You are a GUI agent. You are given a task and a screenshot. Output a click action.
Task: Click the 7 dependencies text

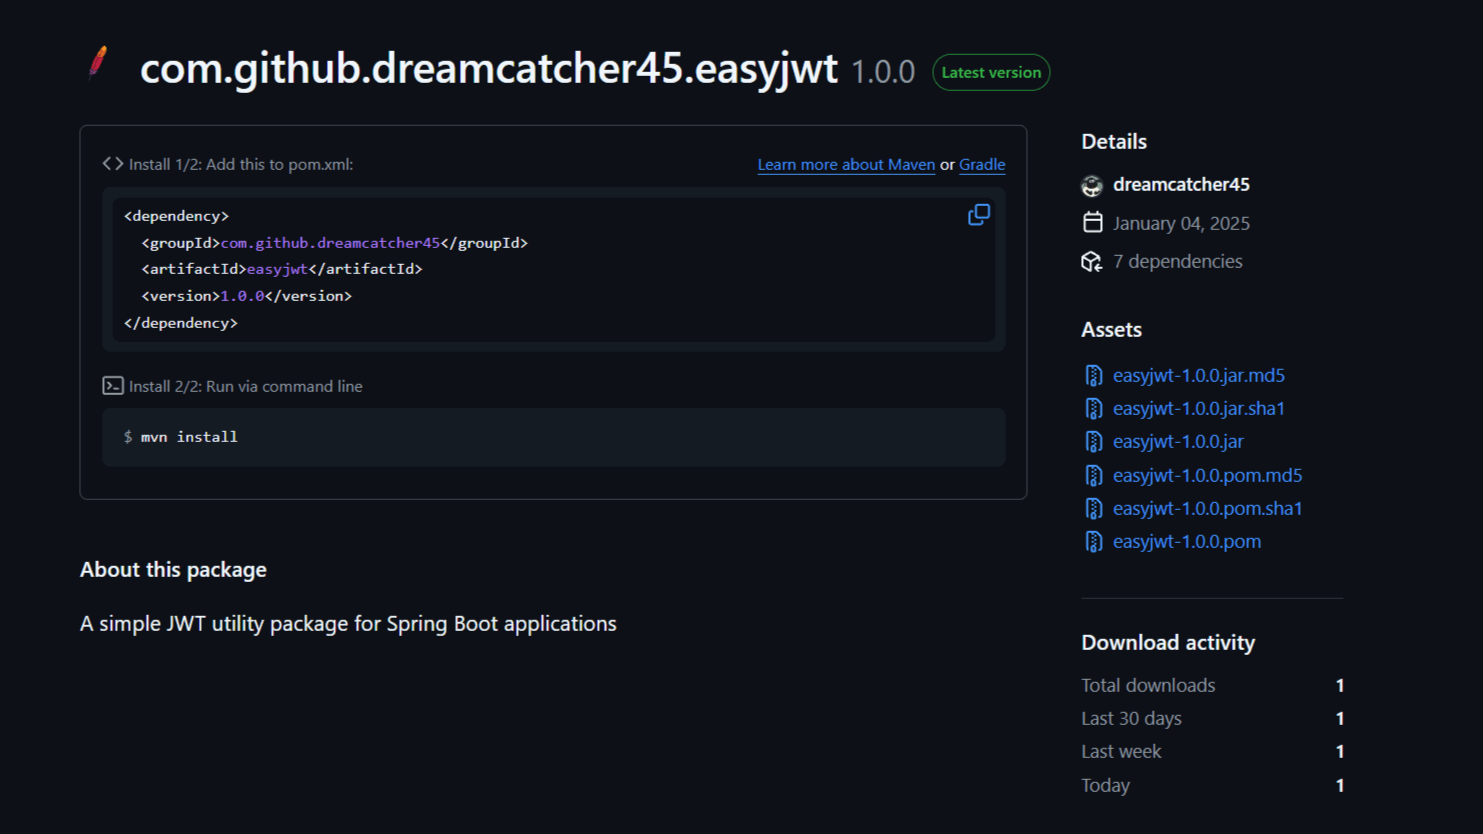(x=1177, y=262)
